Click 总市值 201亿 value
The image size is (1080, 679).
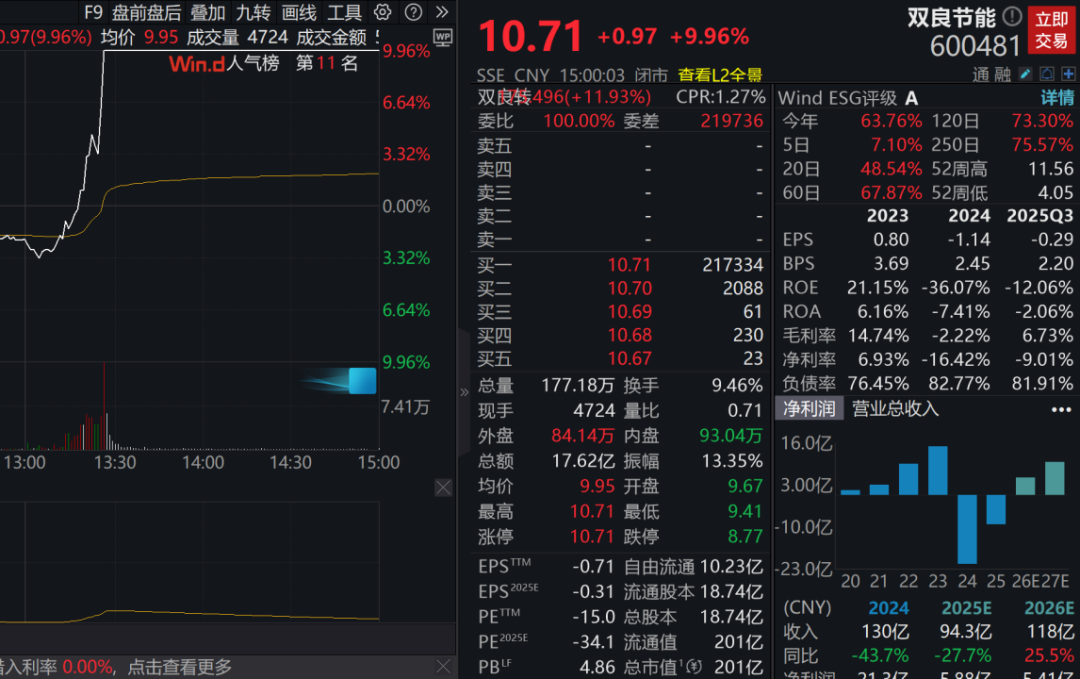[738, 667]
